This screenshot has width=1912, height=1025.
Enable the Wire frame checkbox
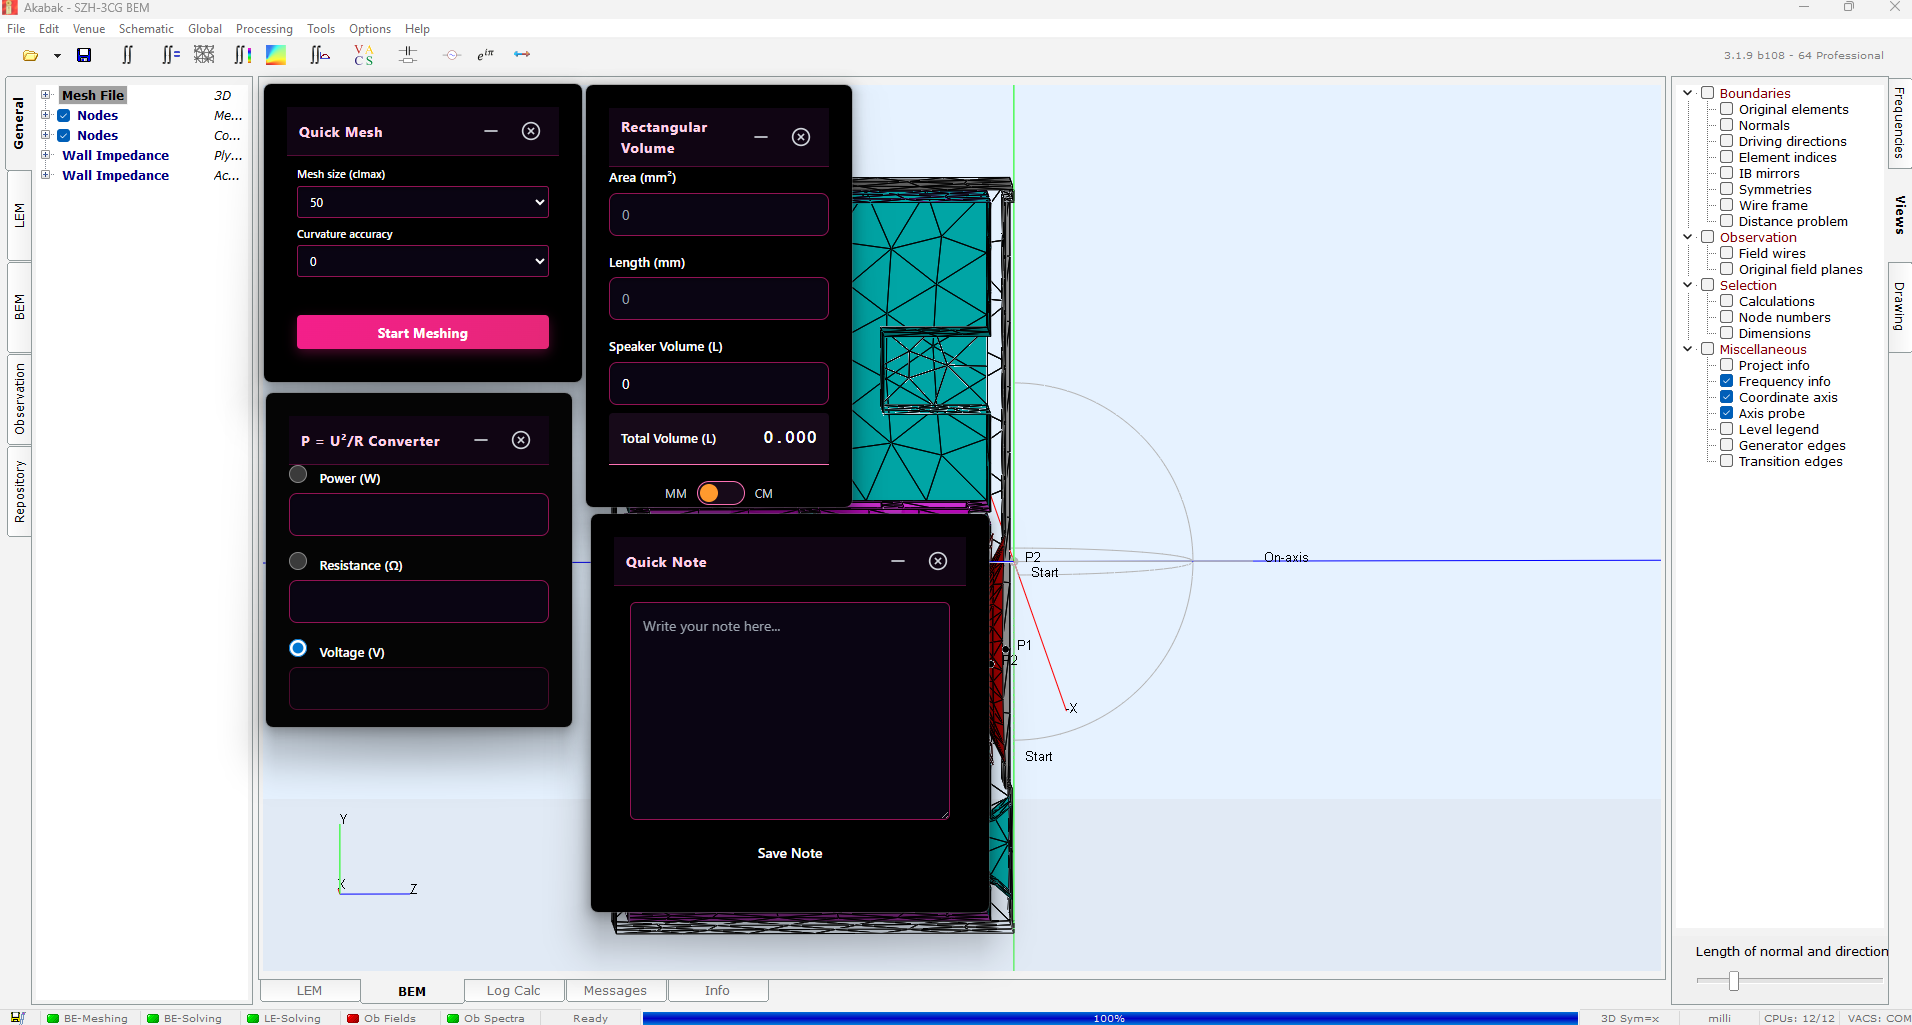click(1726, 205)
